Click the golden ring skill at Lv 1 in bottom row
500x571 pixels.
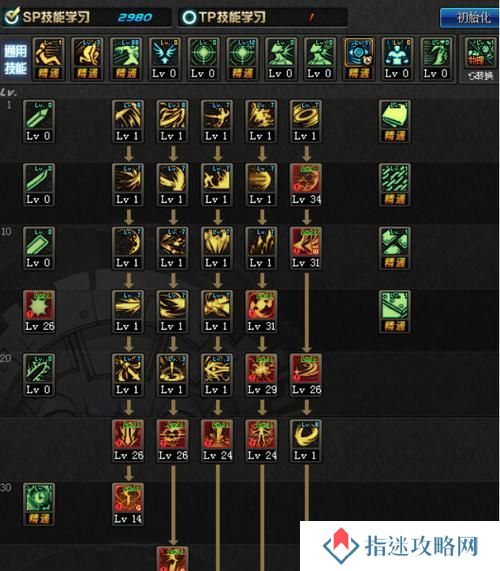click(x=306, y=441)
